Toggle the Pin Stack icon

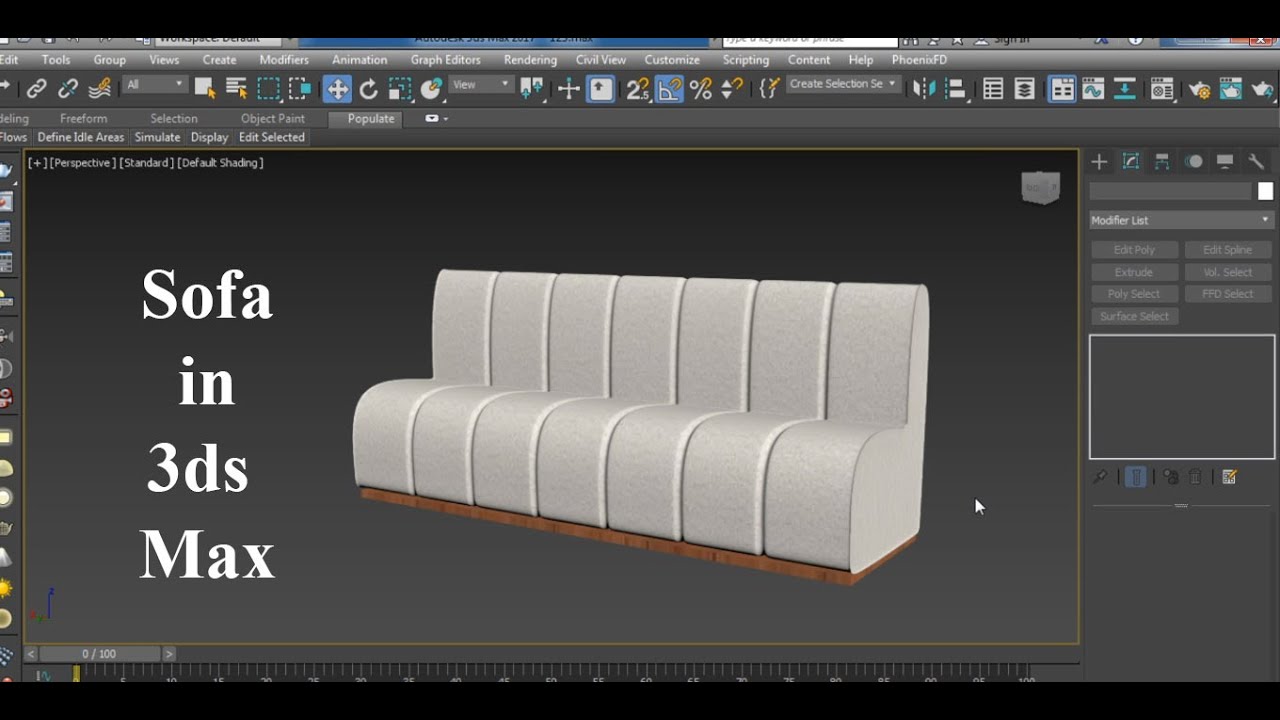(1099, 477)
